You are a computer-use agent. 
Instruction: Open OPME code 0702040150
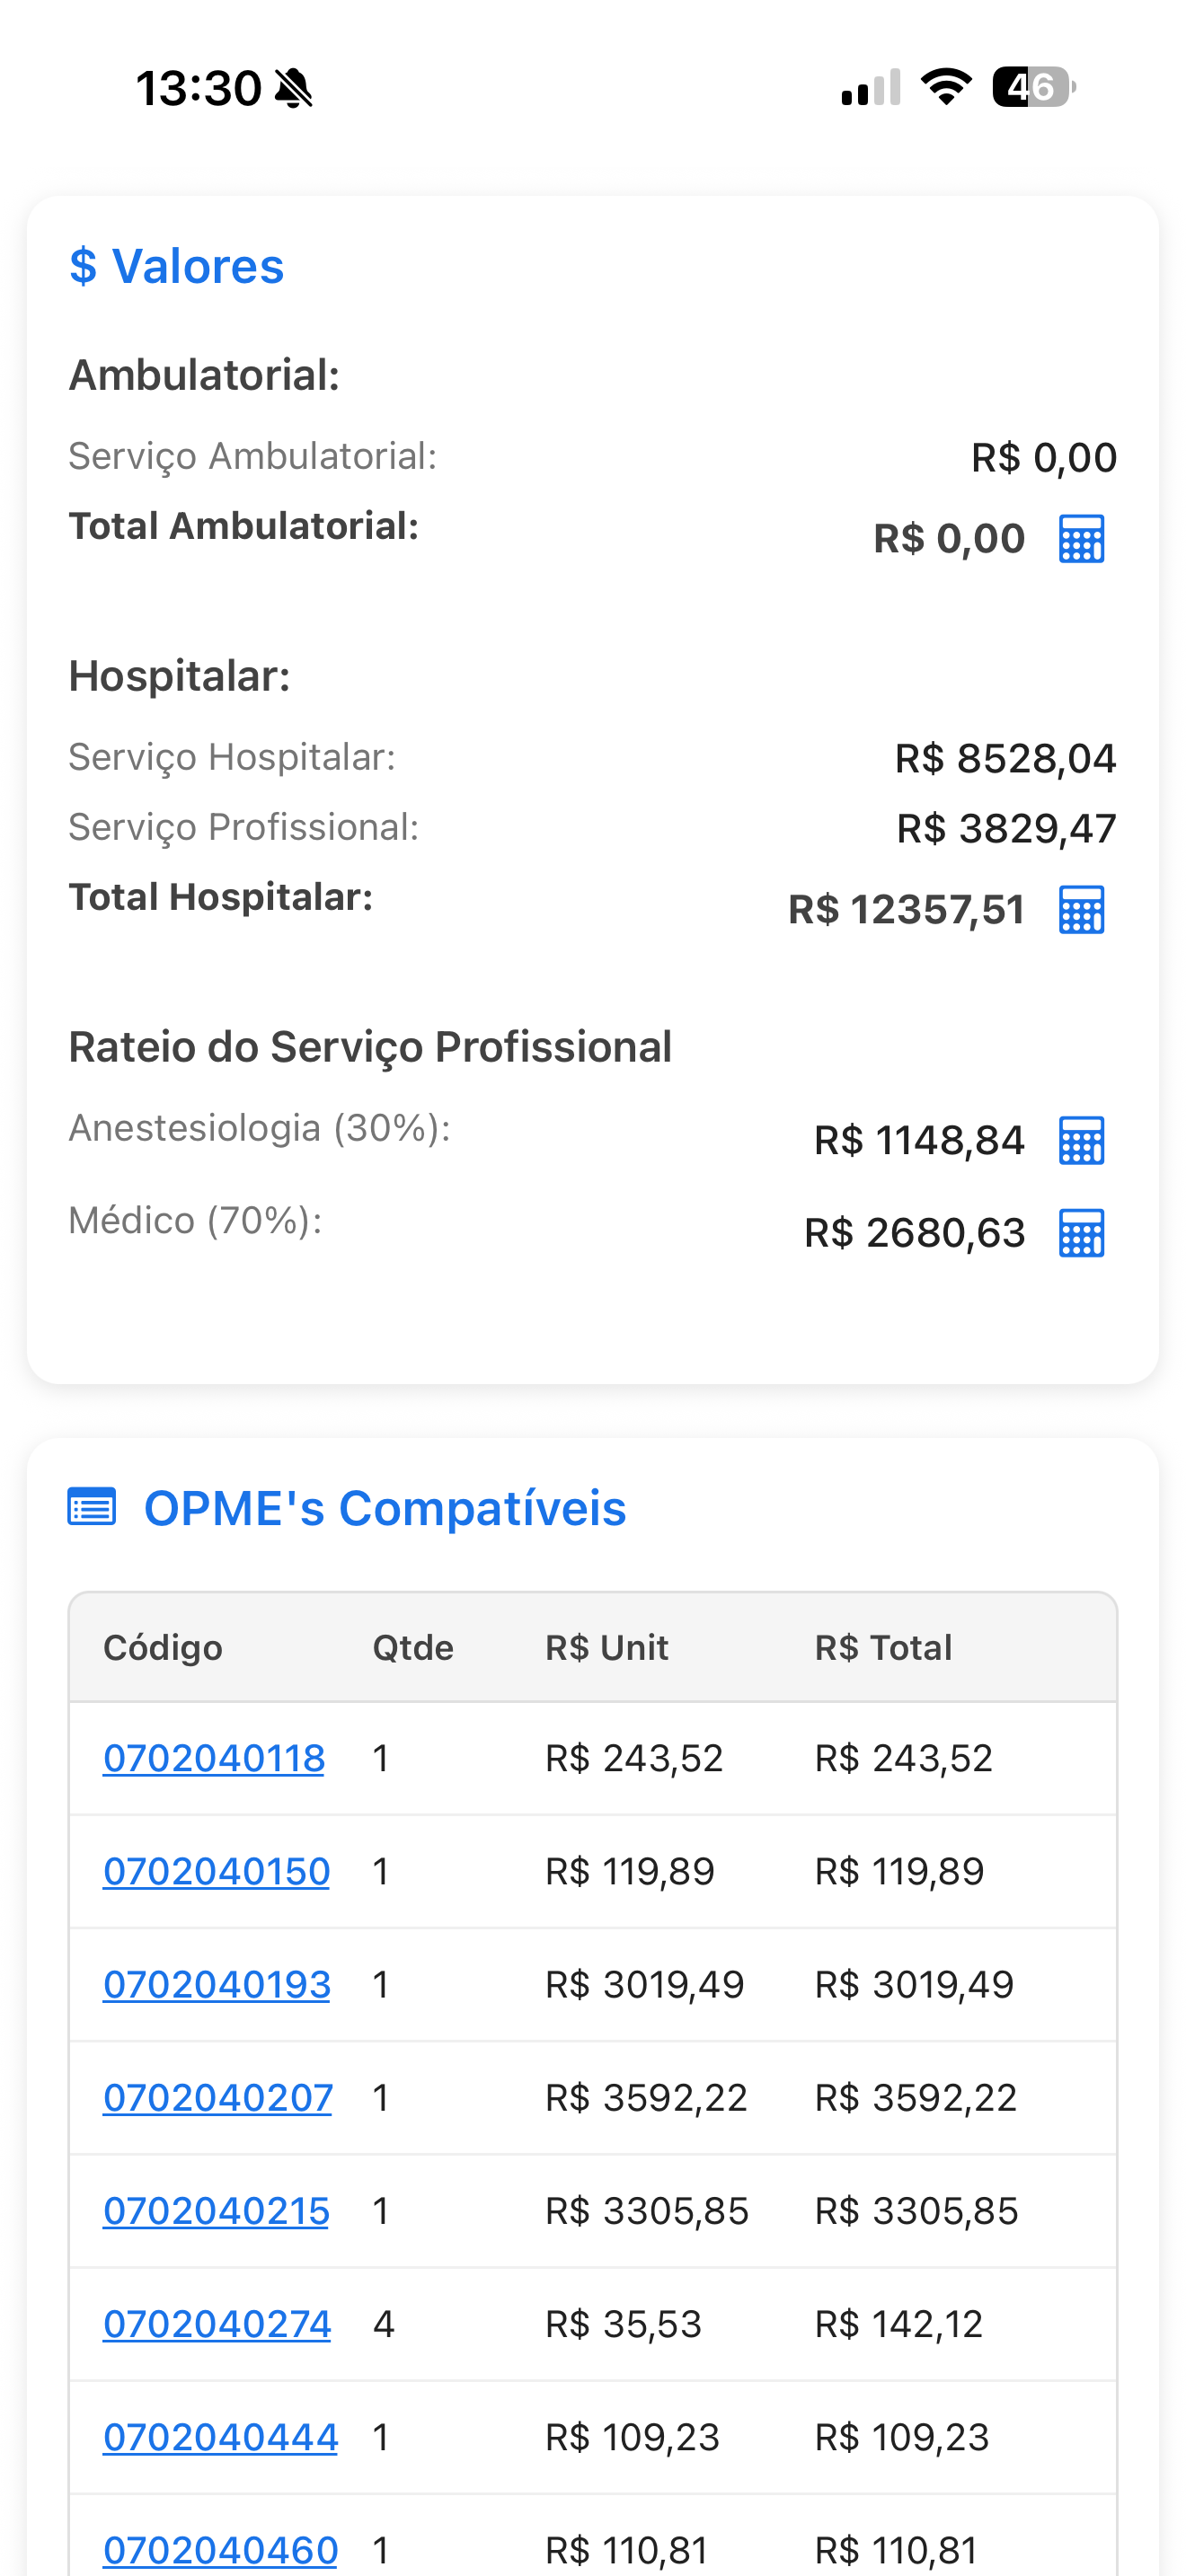click(x=216, y=1871)
